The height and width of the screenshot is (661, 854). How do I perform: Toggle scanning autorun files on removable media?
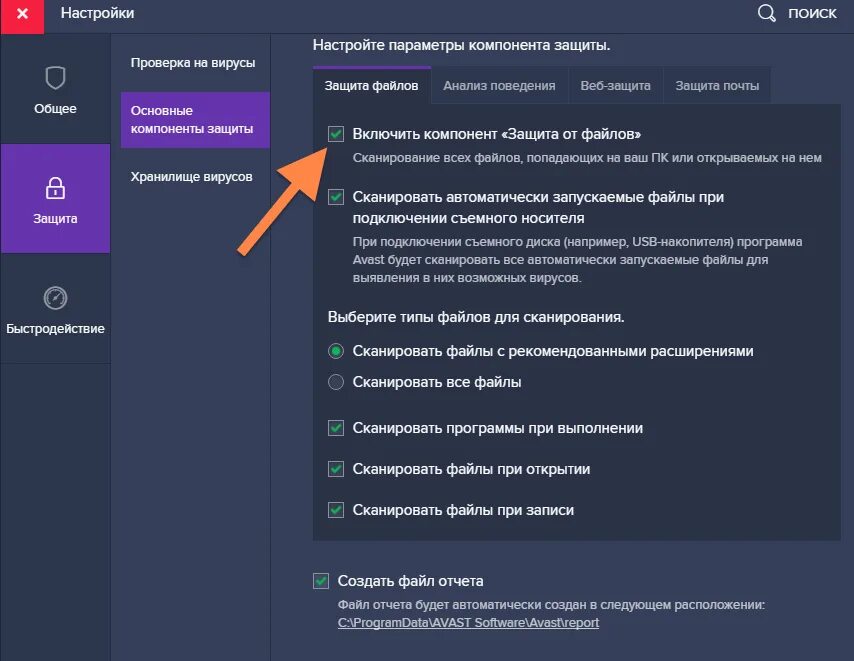click(x=336, y=197)
